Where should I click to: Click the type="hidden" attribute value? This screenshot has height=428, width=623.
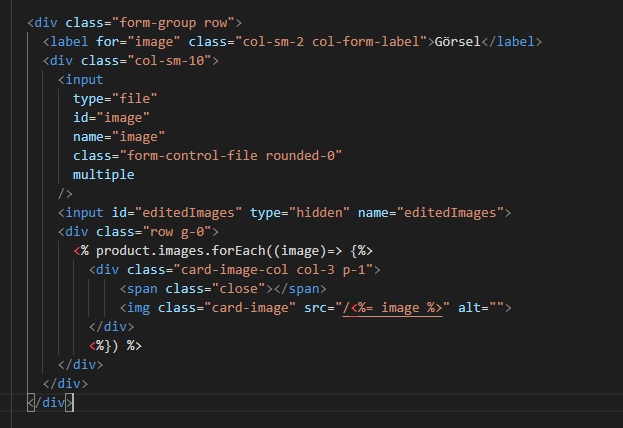319,213
